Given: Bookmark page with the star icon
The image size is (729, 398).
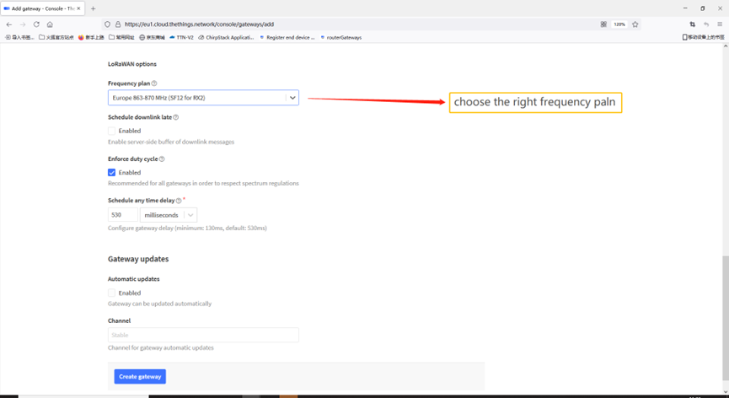Looking at the screenshot, I should tap(635, 24).
